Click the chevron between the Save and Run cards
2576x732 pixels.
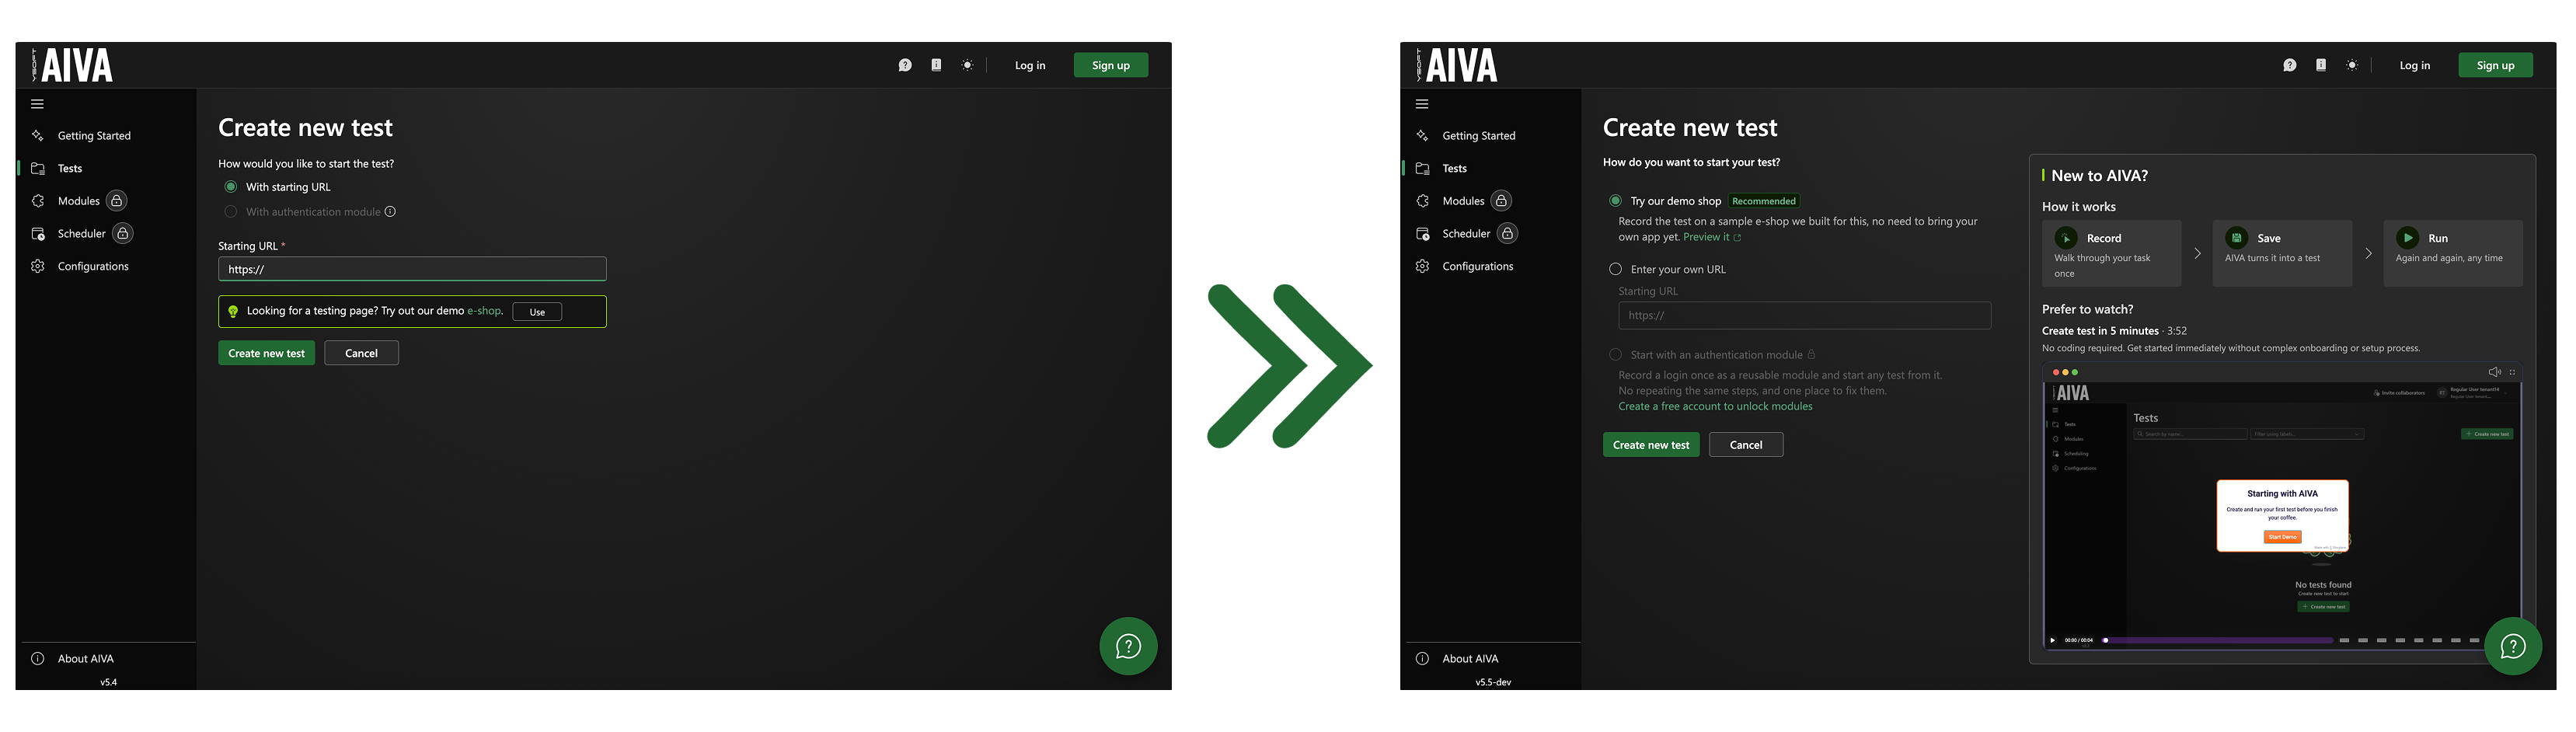tap(2368, 254)
